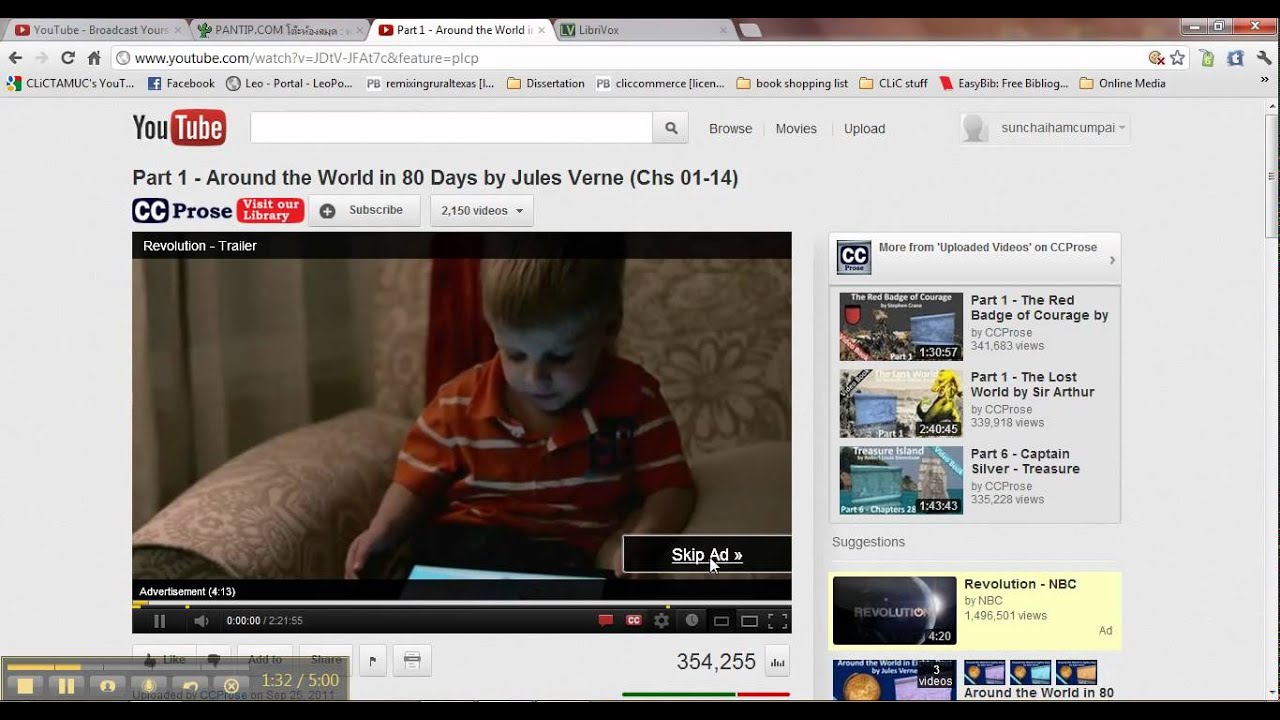Viewport: 1280px width, 720px height.
Task: Pause the video with the player's pause button
Action: [x=160, y=621]
